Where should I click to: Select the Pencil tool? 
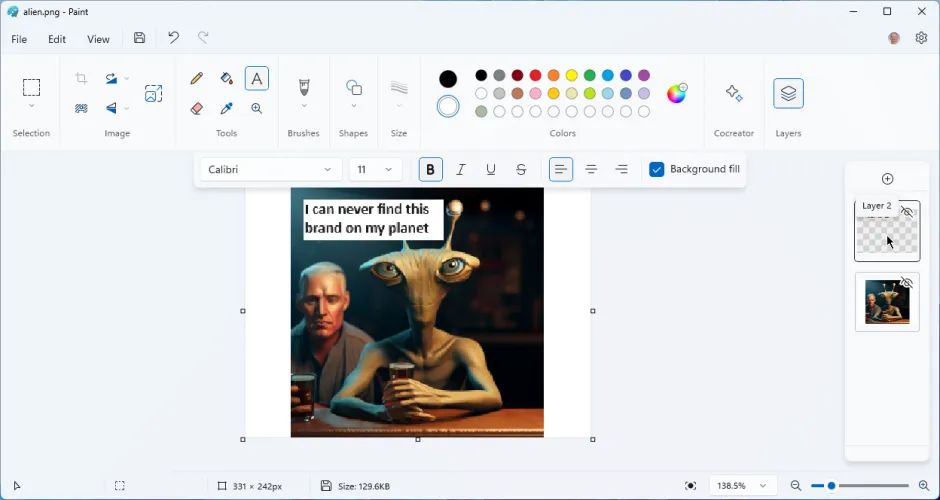(197, 79)
